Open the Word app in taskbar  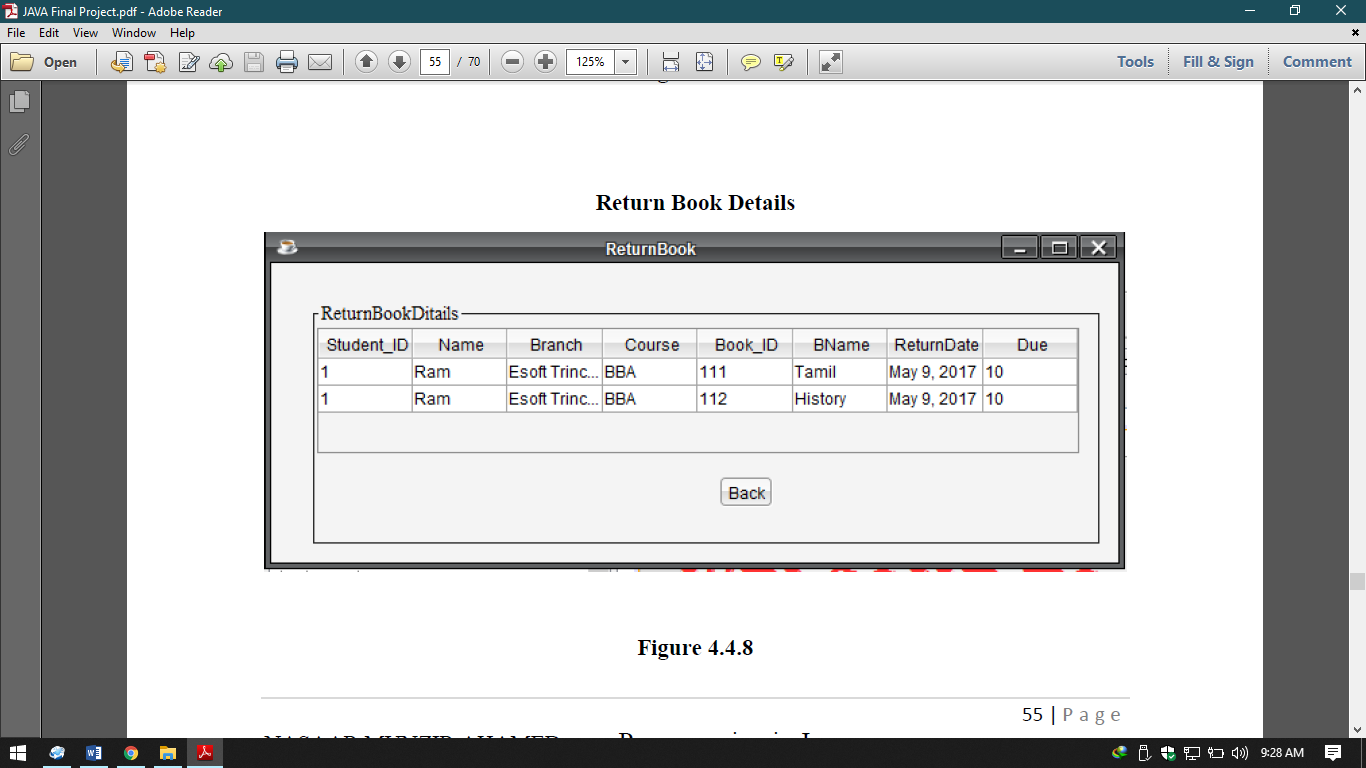[94, 753]
